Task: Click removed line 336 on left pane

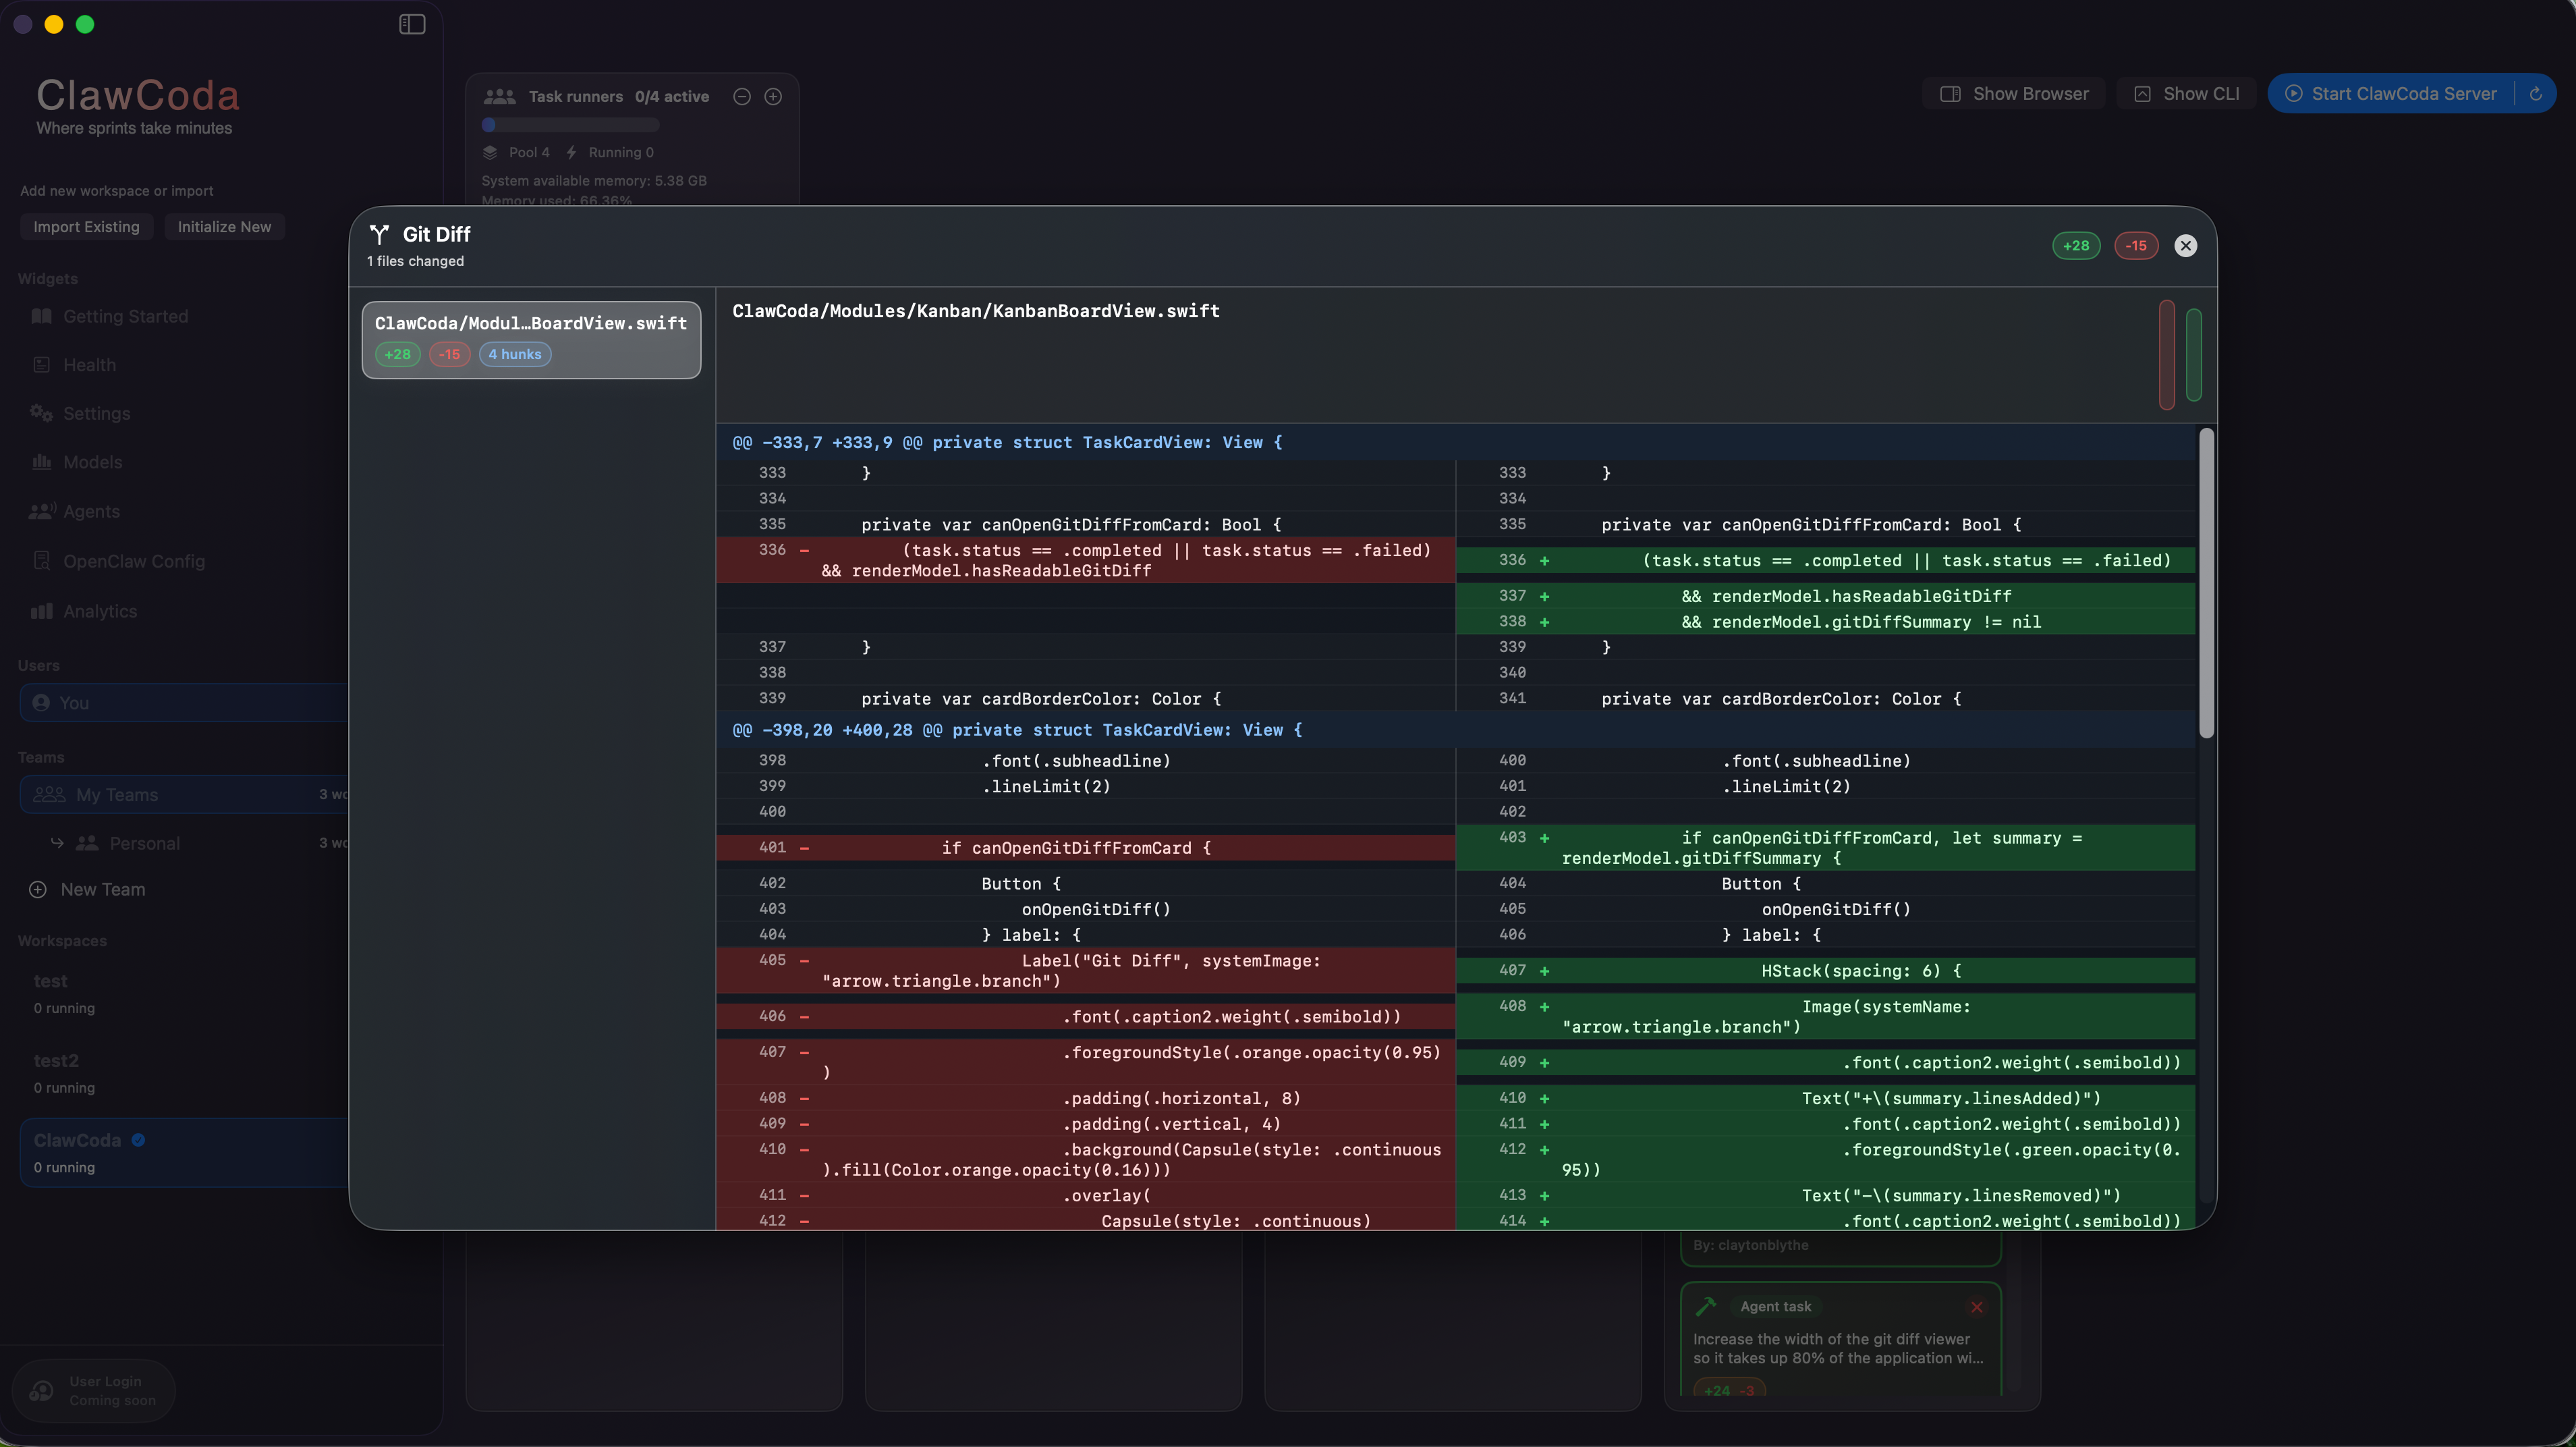Action: coord(1085,560)
